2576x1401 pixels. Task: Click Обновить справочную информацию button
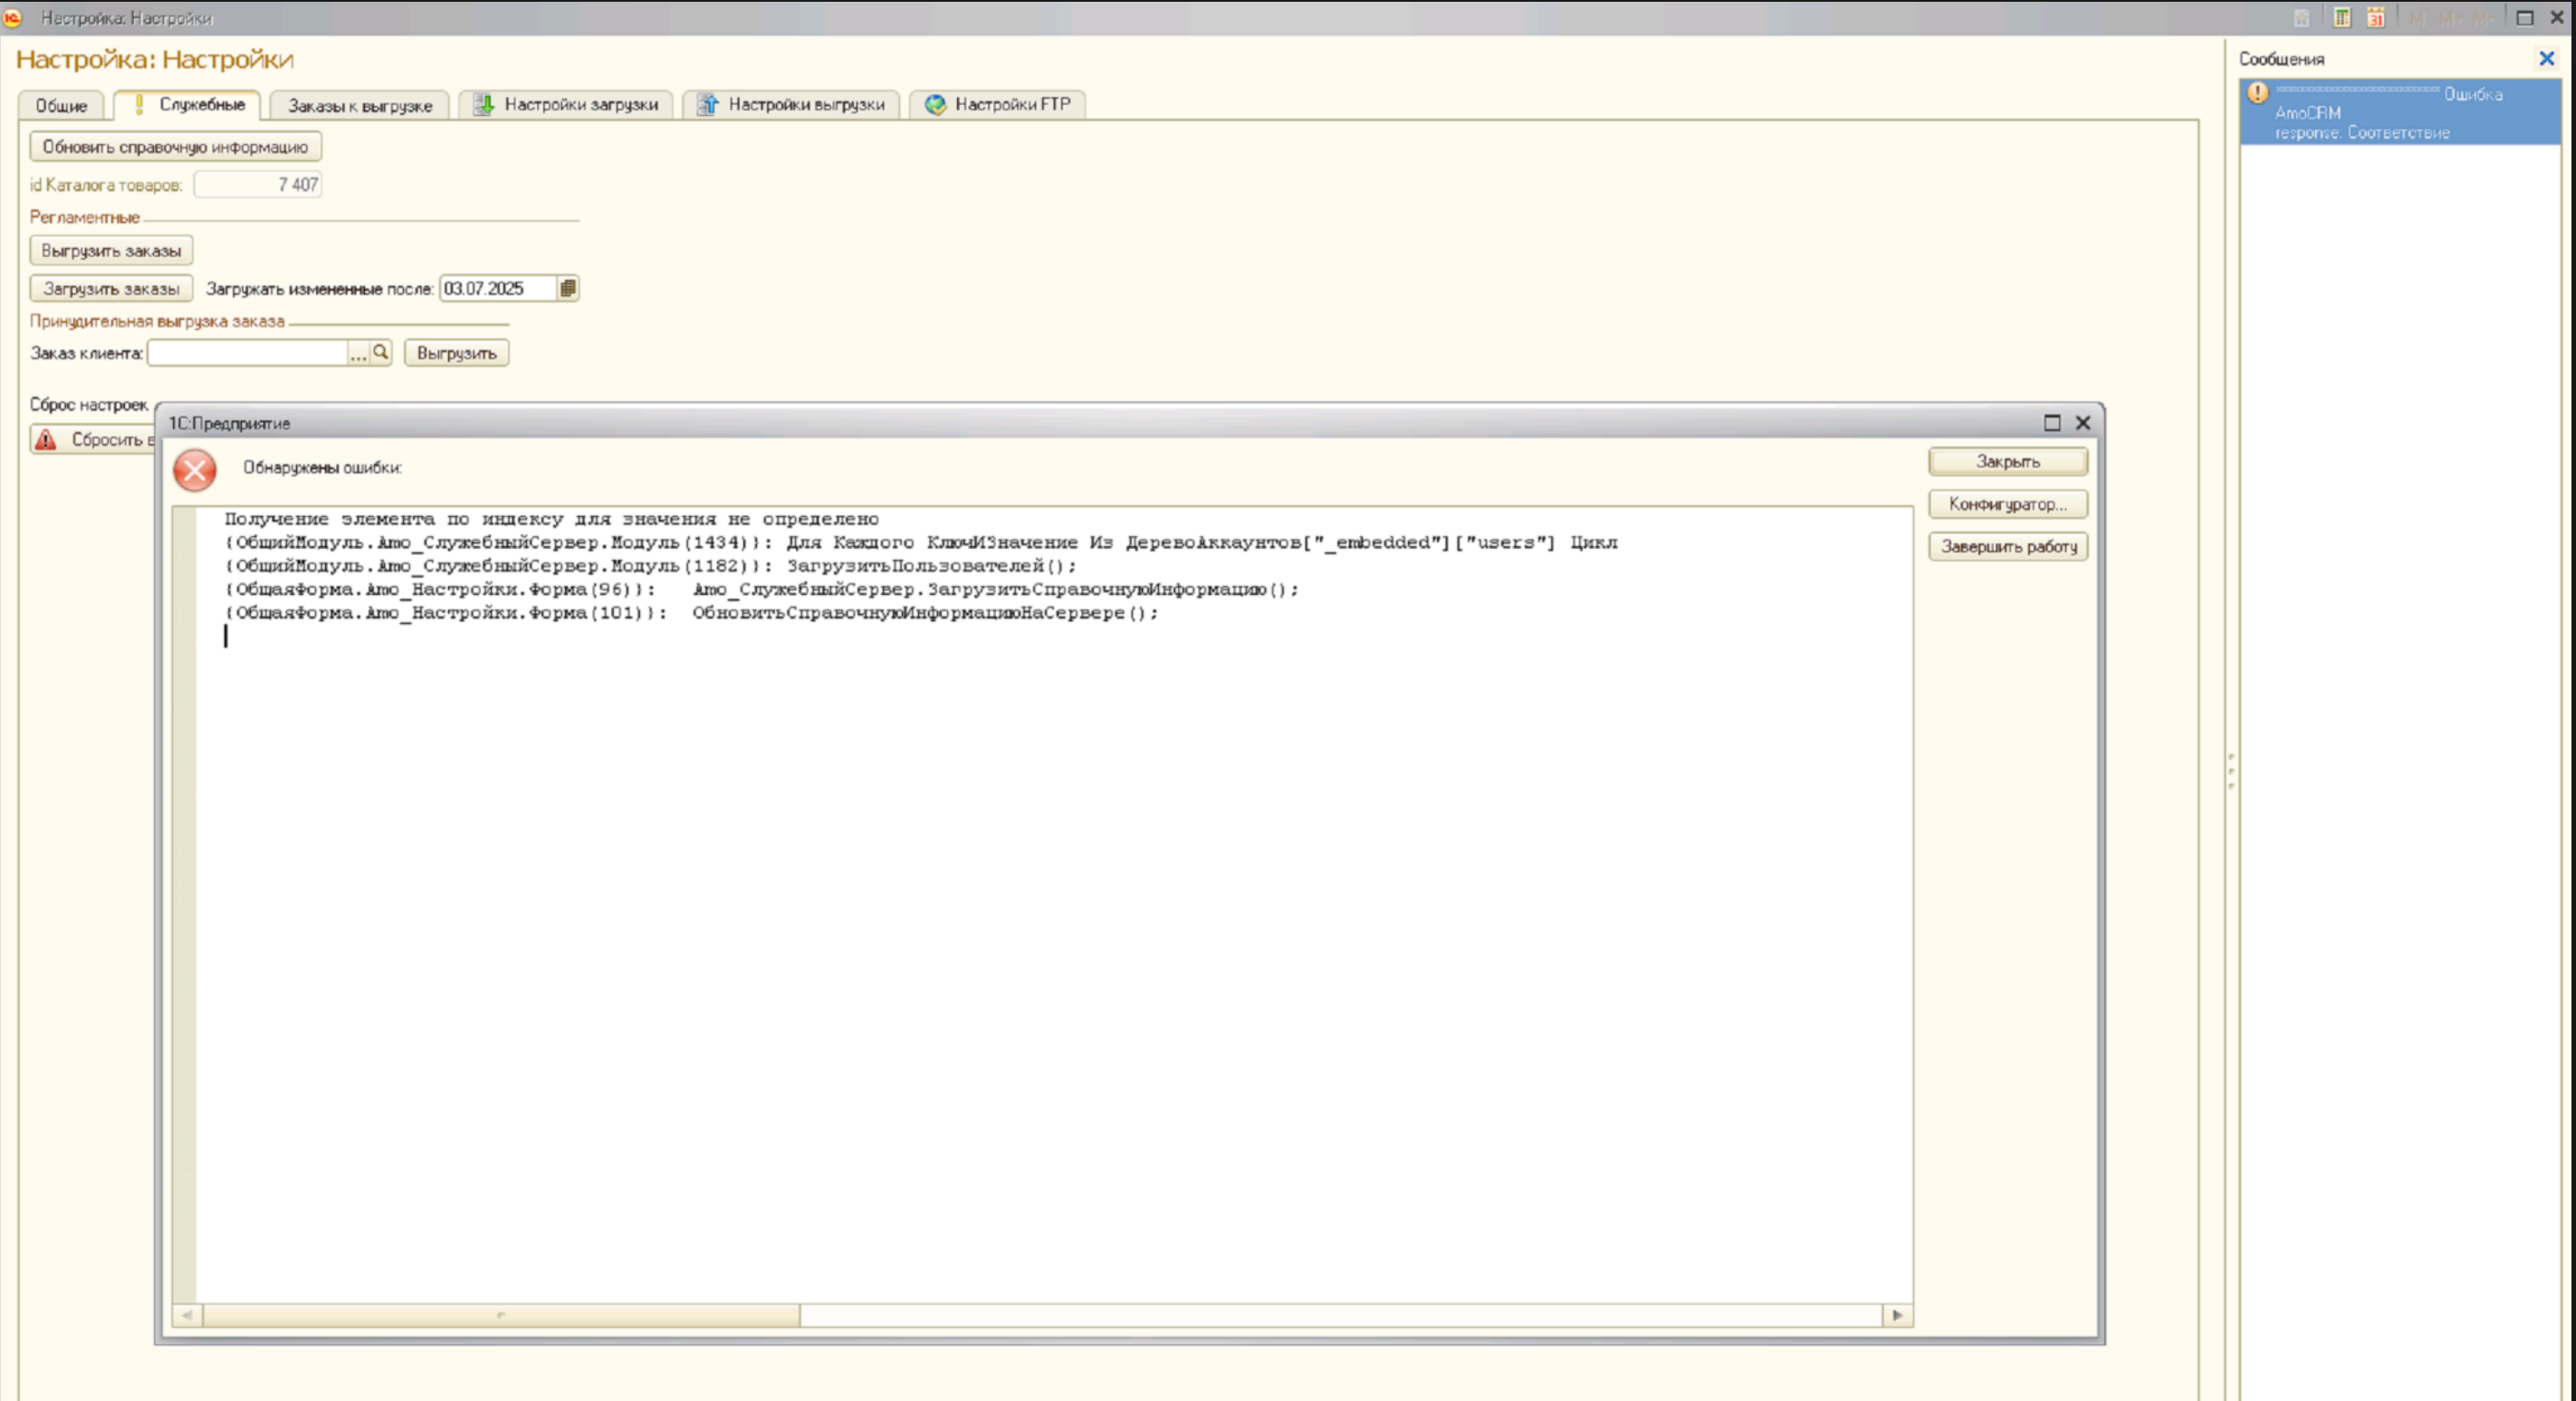[x=175, y=146]
